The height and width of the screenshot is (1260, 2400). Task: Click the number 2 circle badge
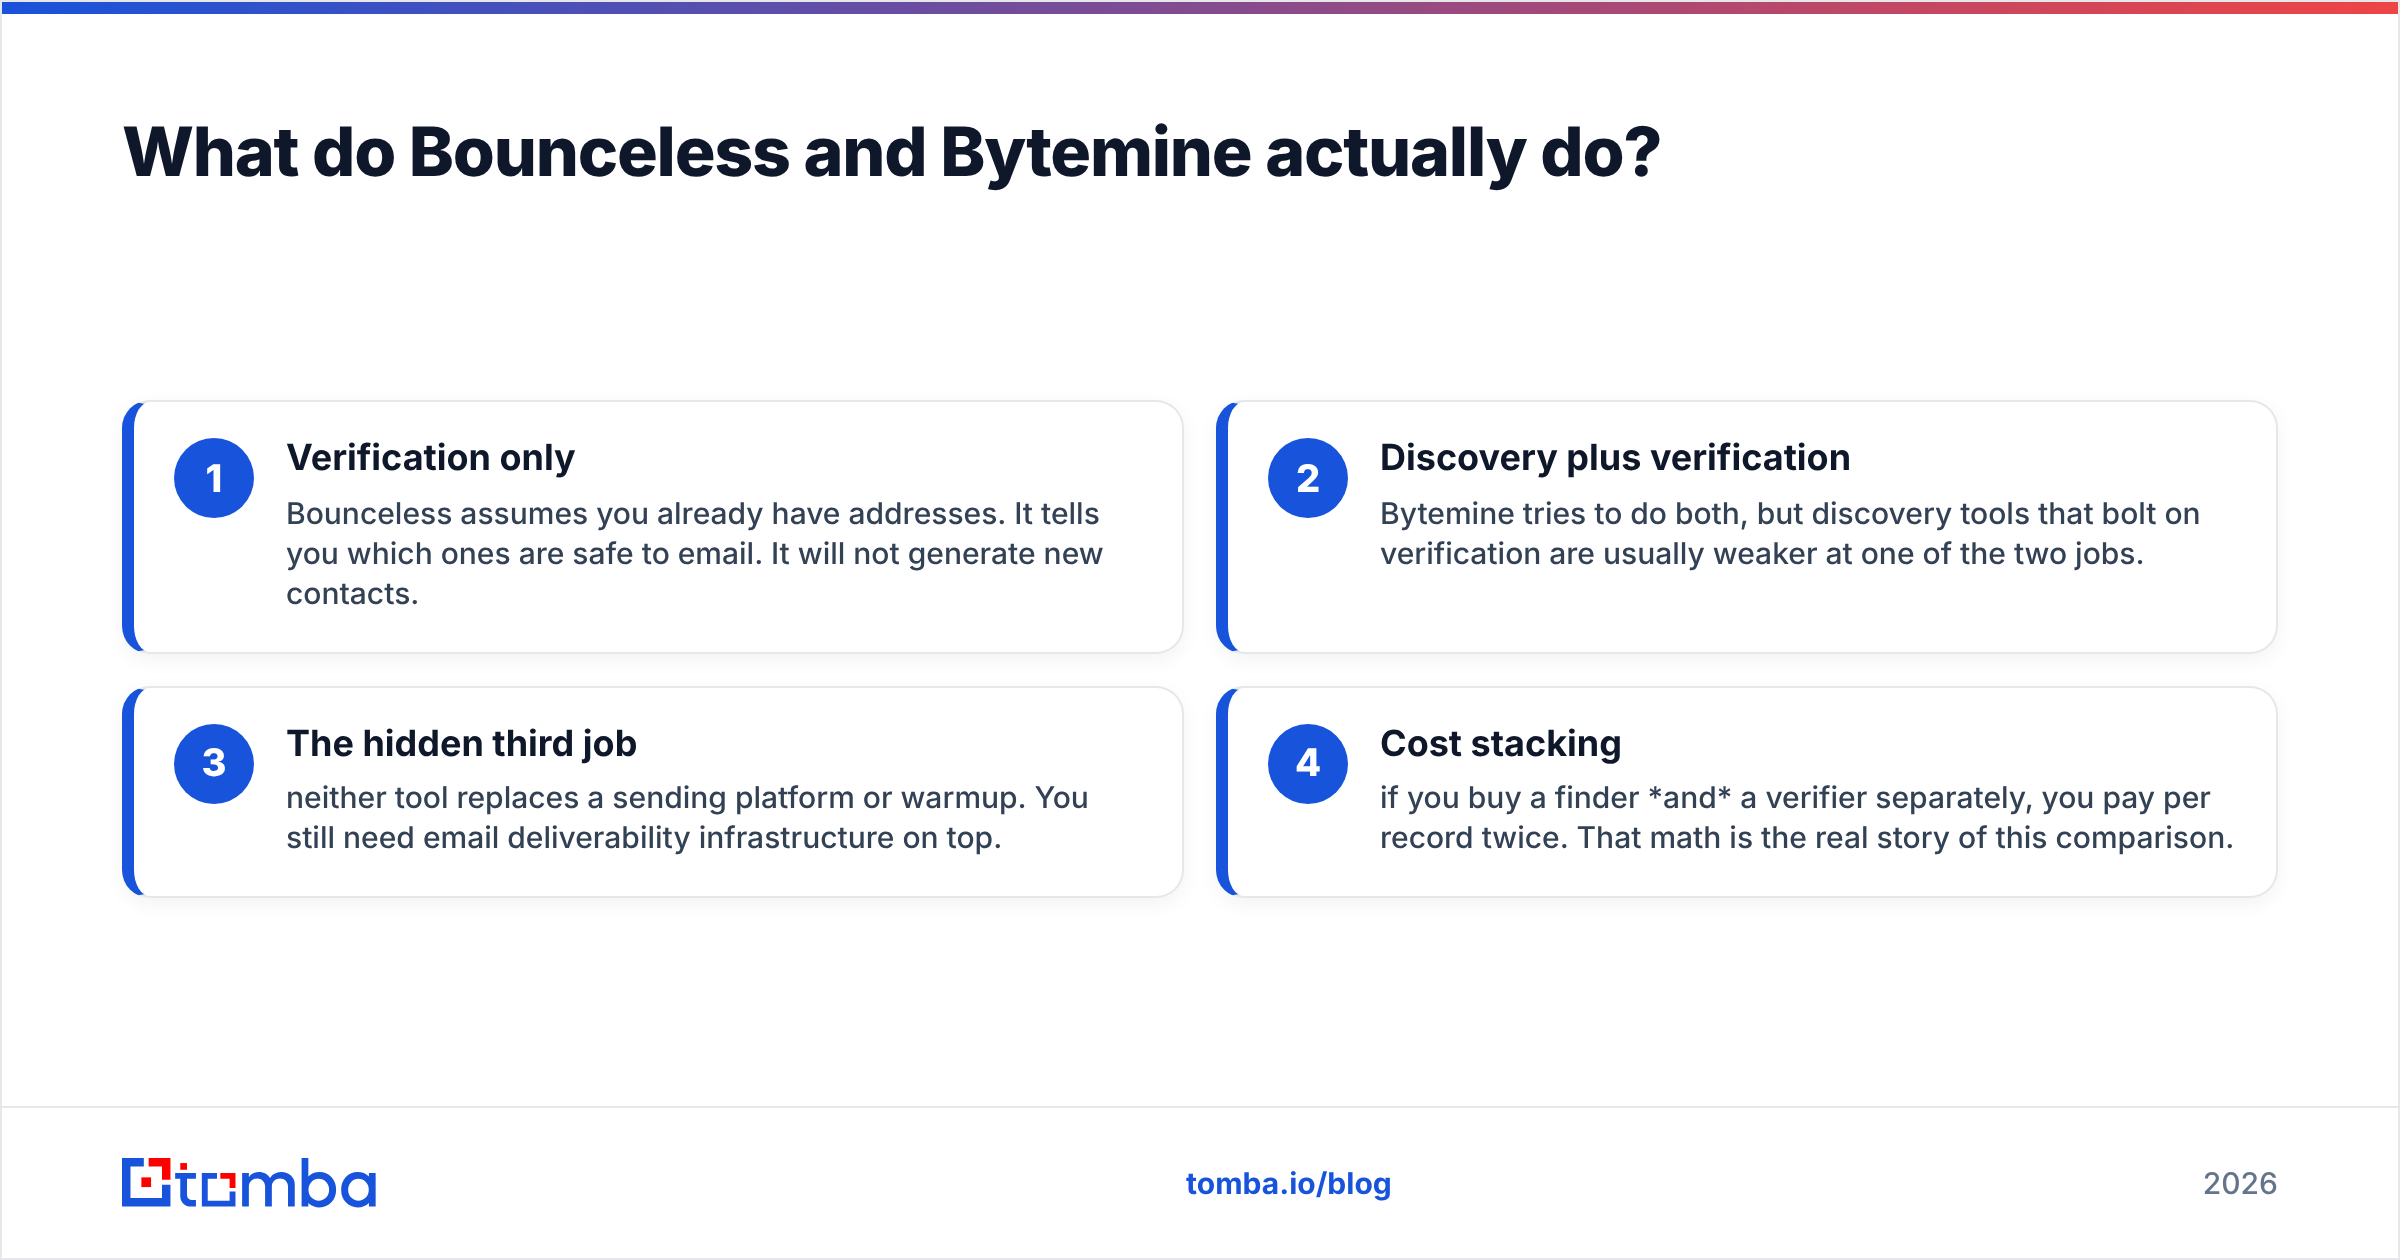click(x=1308, y=478)
